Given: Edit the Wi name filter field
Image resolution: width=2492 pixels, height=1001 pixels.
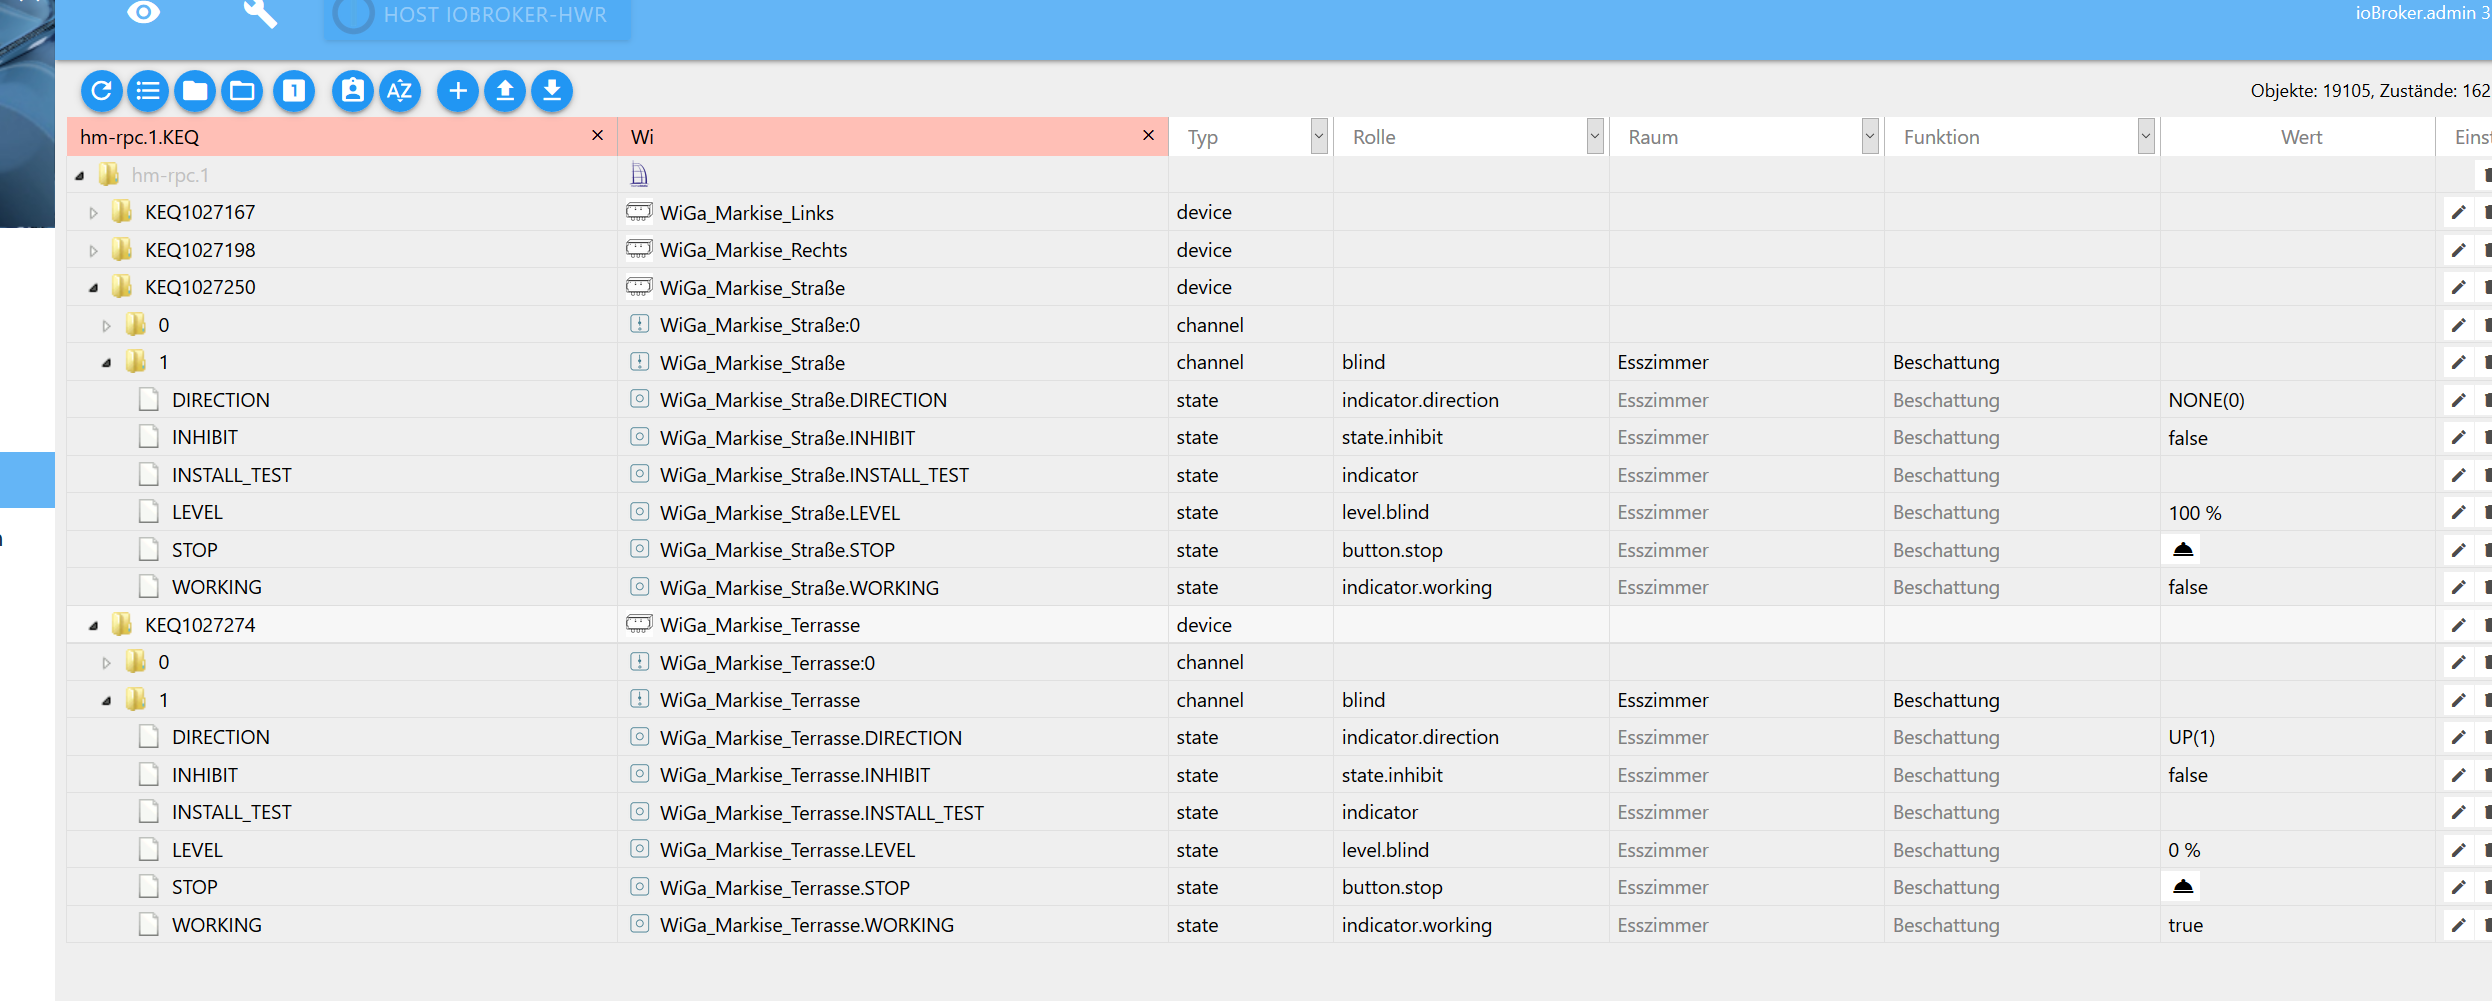Looking at the screenshot, I should 881,137.
